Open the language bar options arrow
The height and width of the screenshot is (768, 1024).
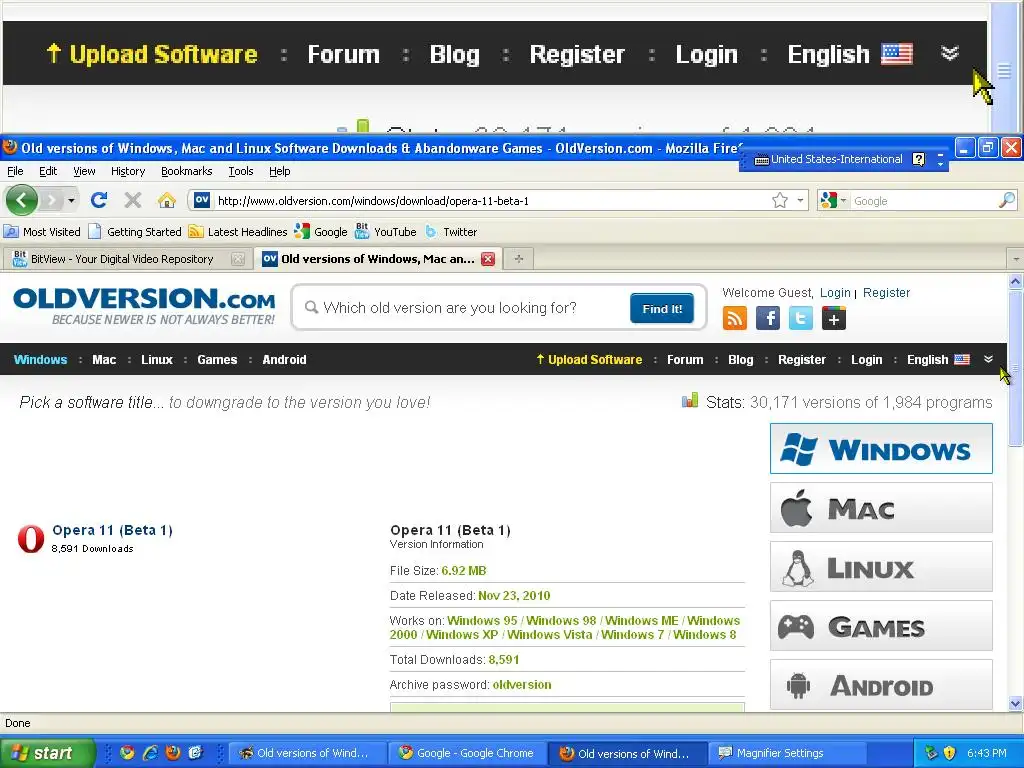[x=940, y=163]
